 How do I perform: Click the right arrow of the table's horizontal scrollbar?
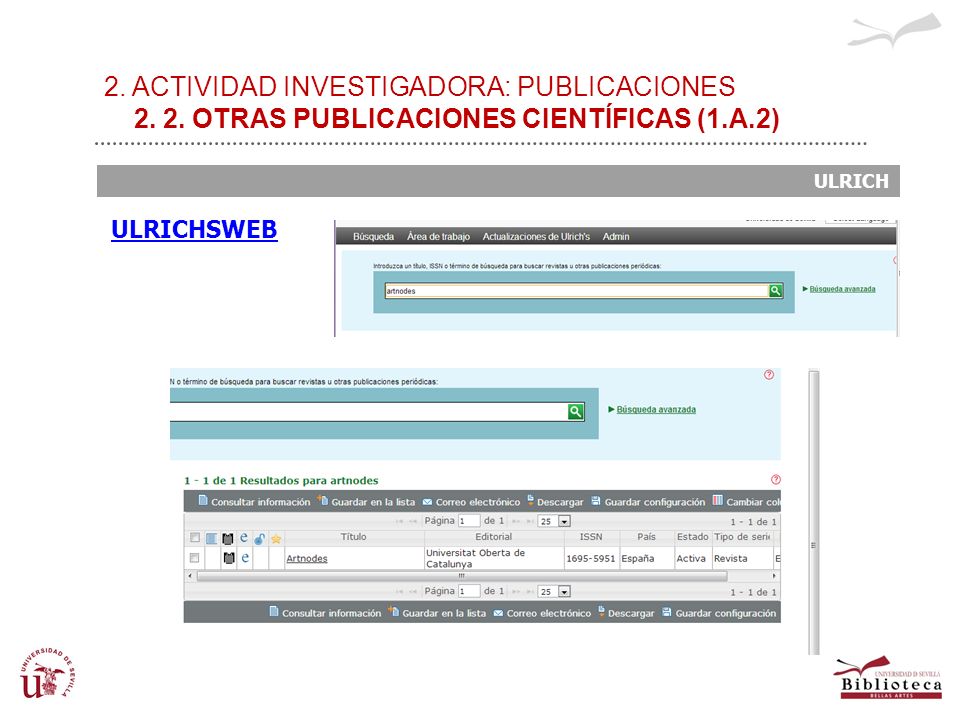click(x=774, y=576)
